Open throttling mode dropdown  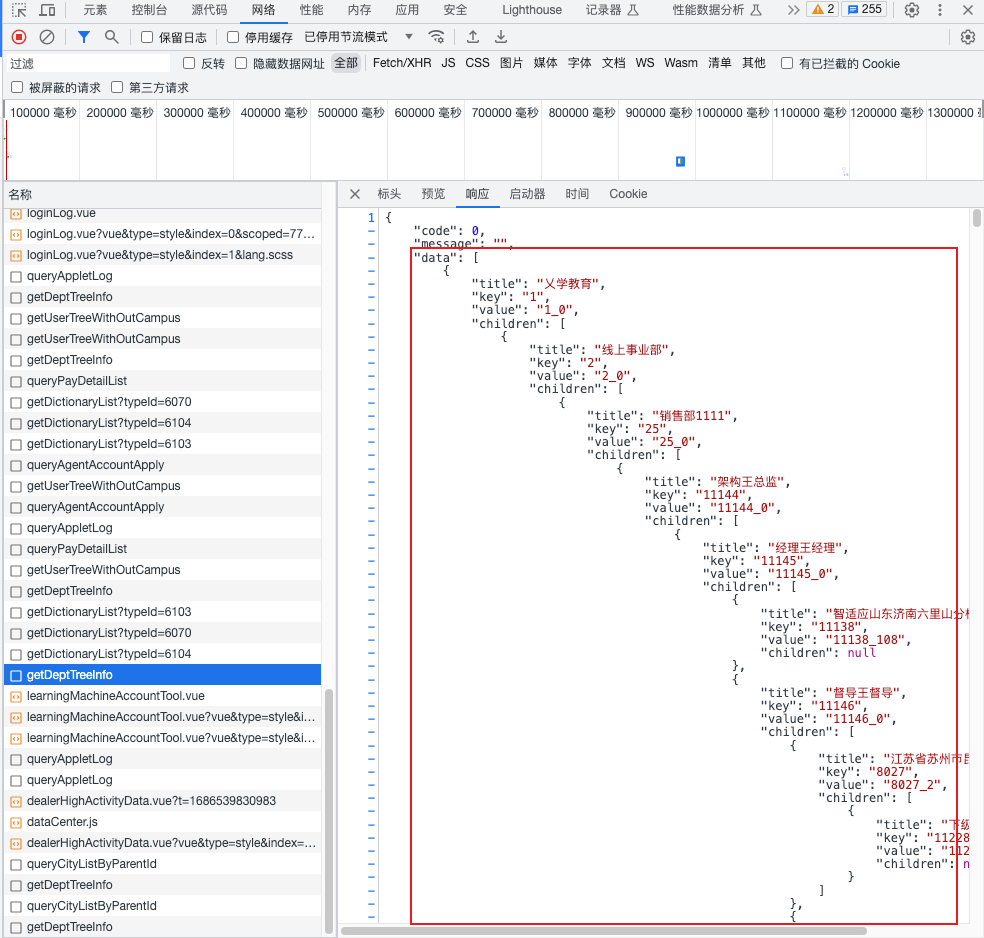tap(359, 37)
